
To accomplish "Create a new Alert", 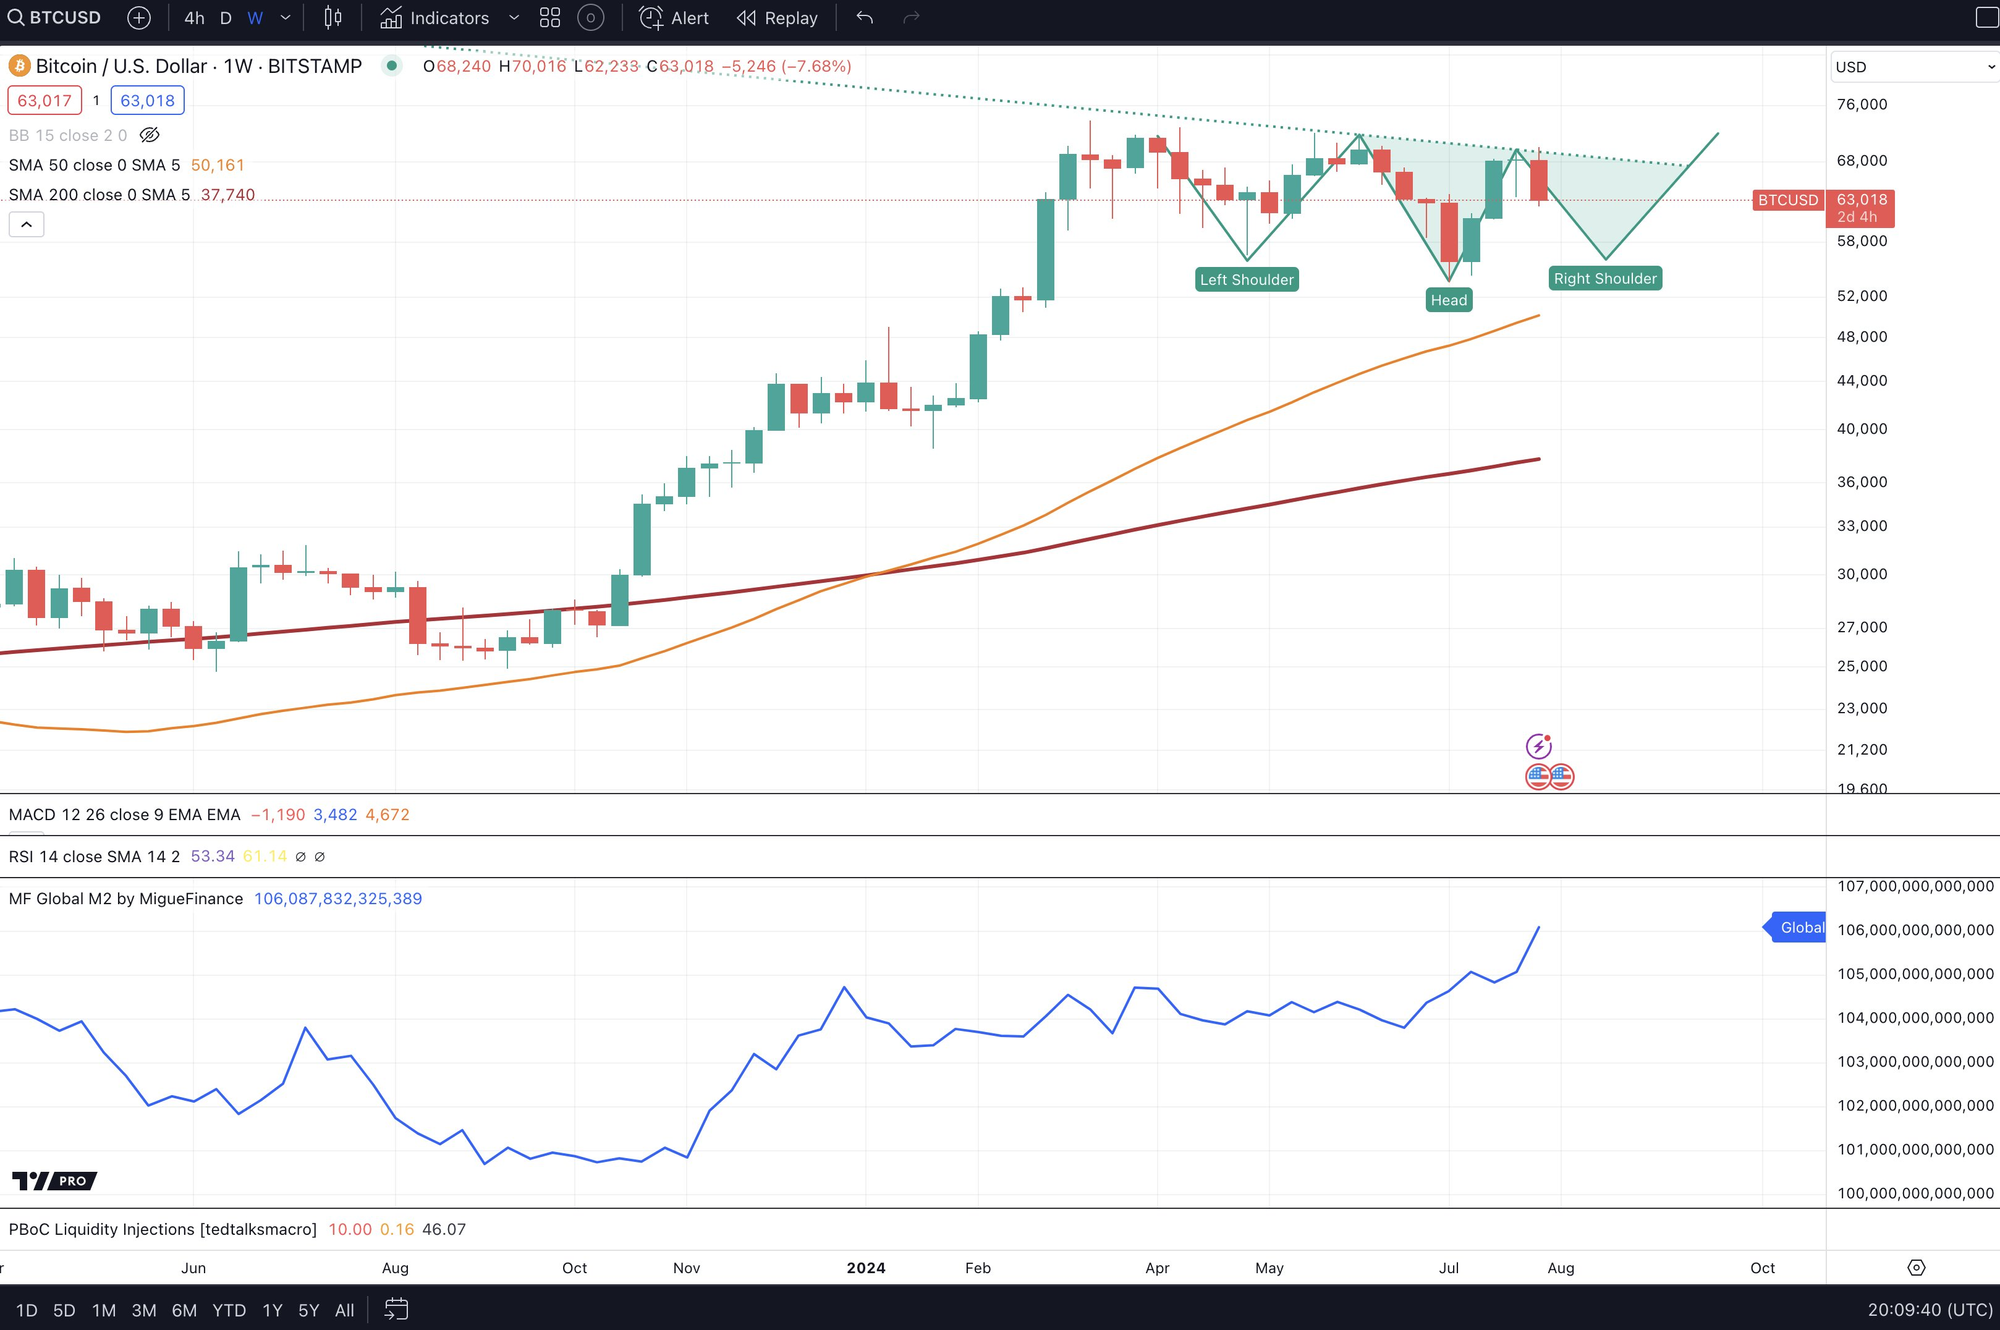I will point(674,18).
